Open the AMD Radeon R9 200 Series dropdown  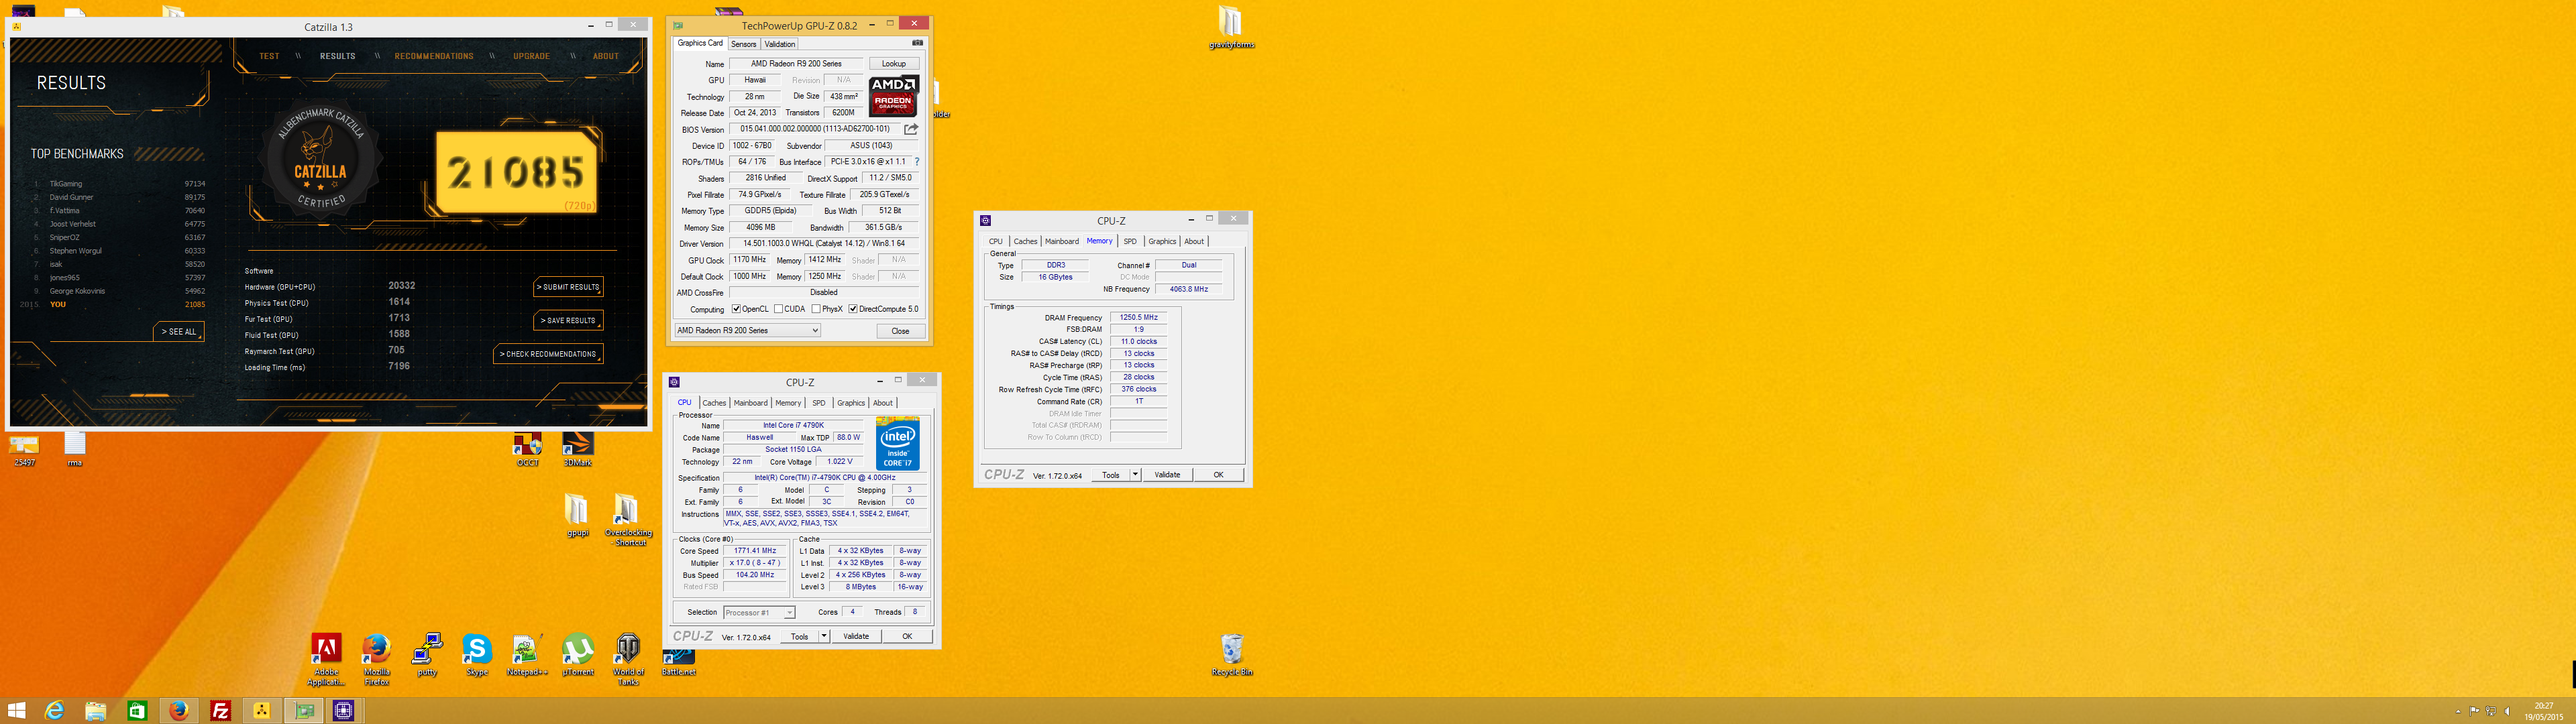point(748,330)
